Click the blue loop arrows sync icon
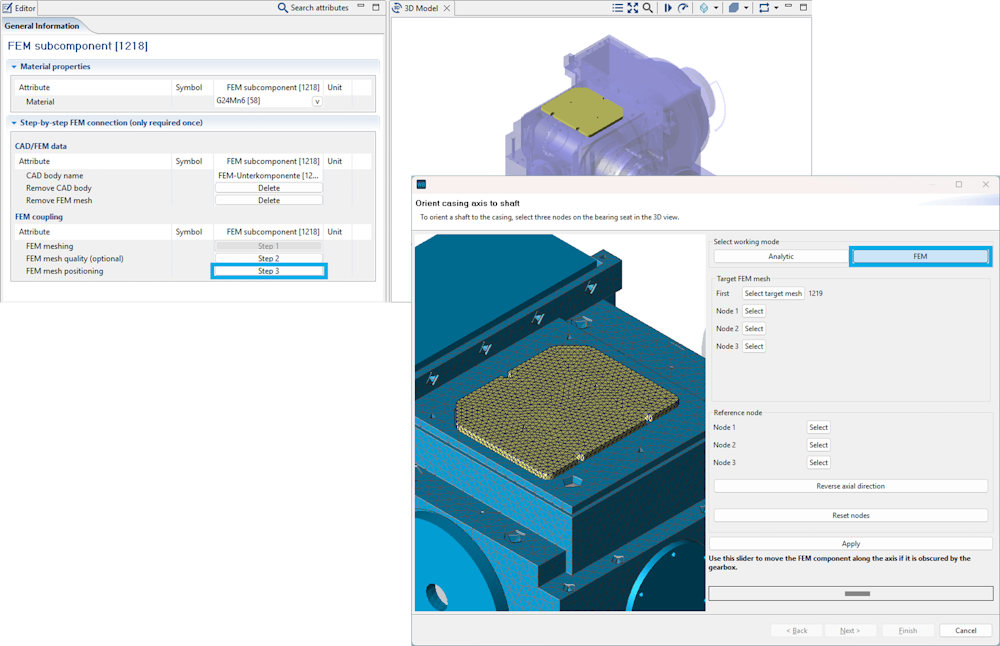 (764, 8)
